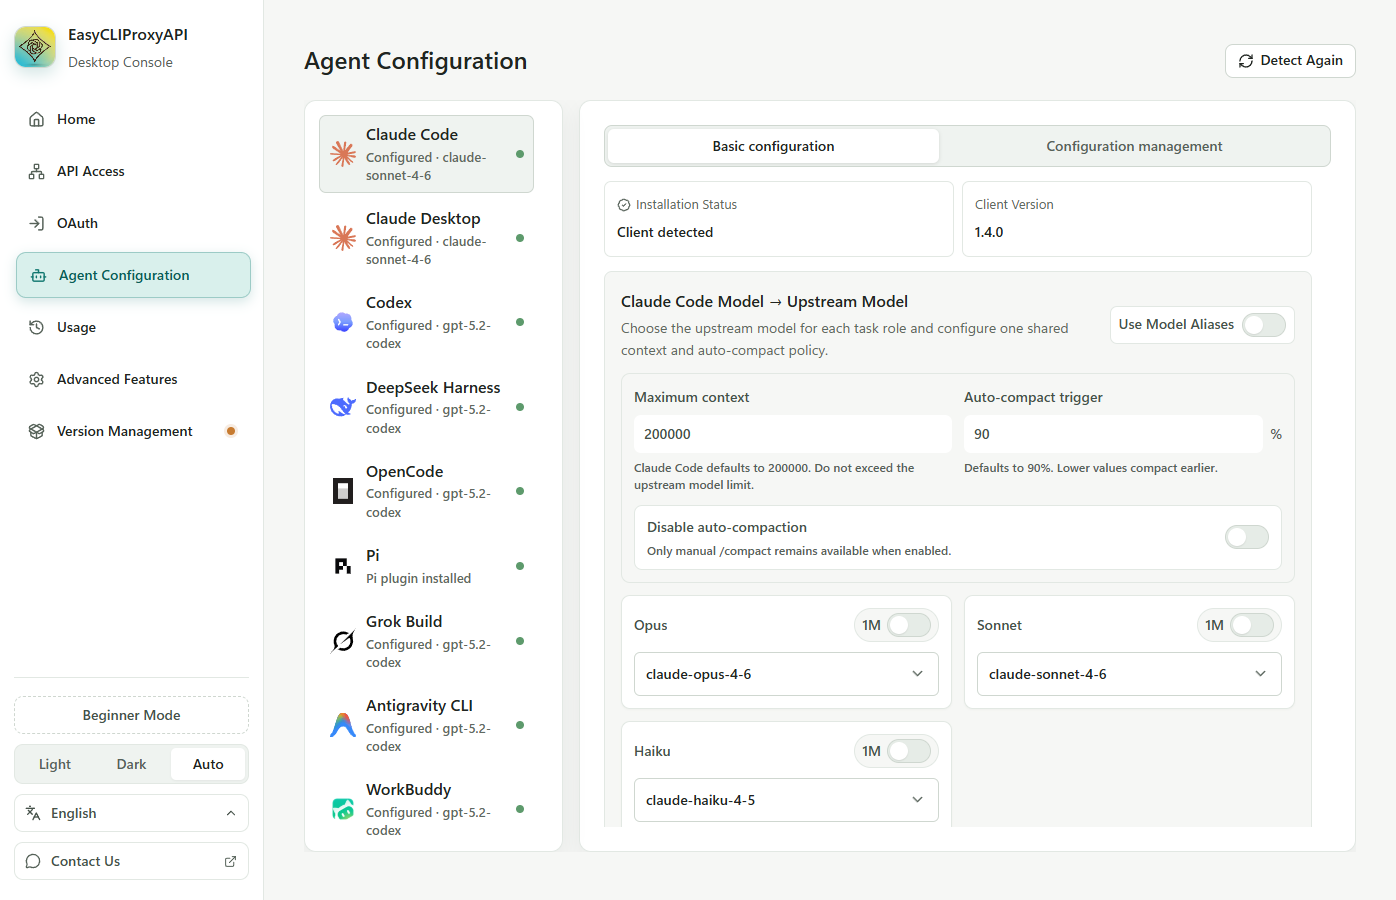Click the Auto-compact trigger field showing 90
The image size is (1396, 900).
click(1113, 434)
